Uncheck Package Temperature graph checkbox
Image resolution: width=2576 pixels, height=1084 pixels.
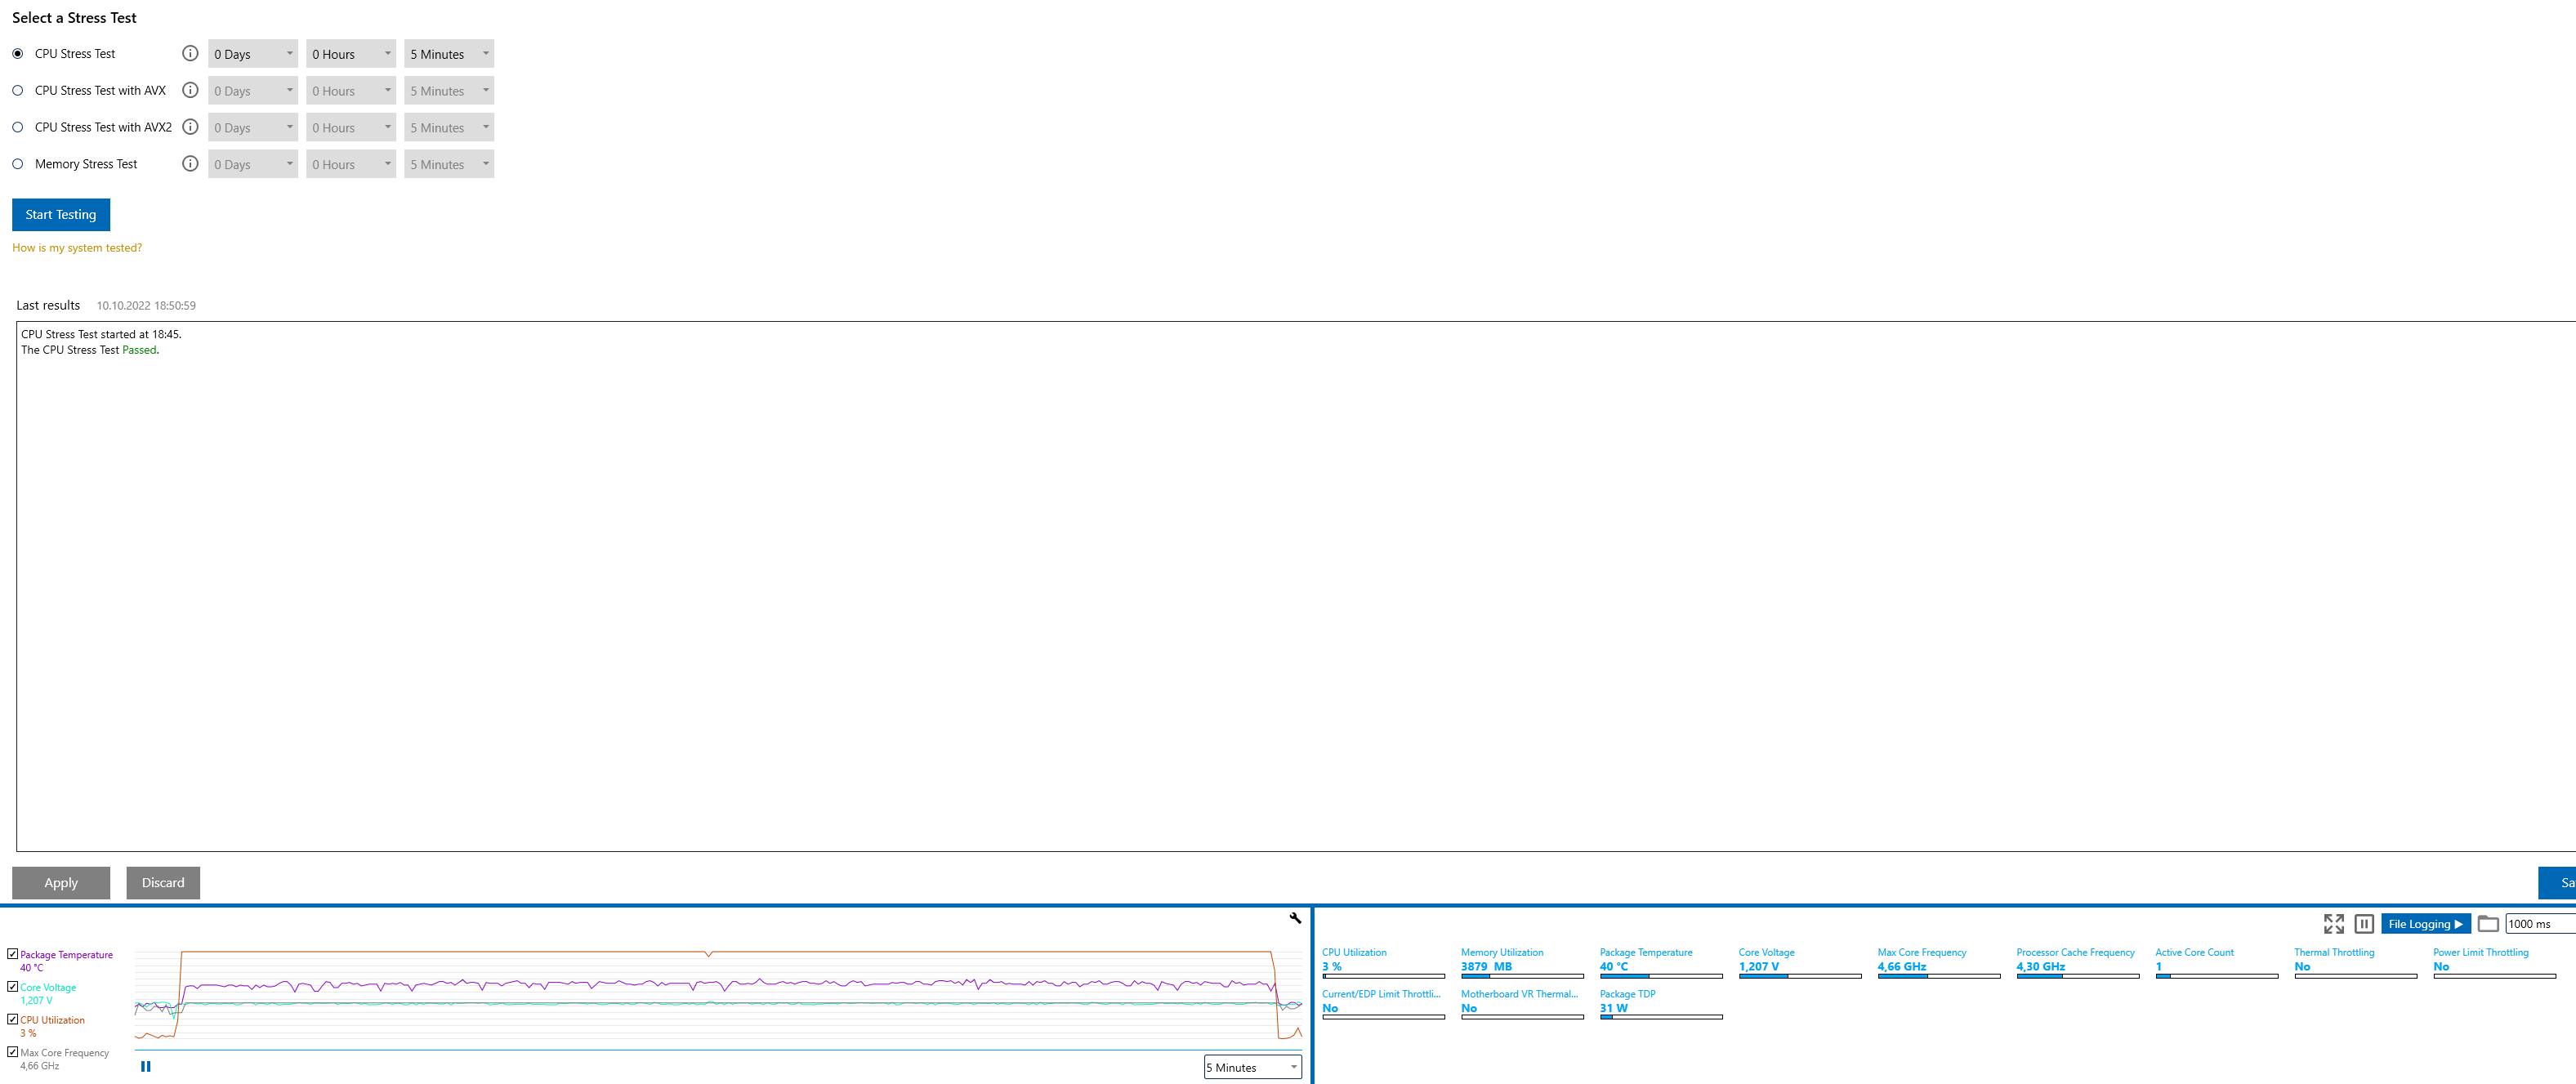[x=13, y=954]
